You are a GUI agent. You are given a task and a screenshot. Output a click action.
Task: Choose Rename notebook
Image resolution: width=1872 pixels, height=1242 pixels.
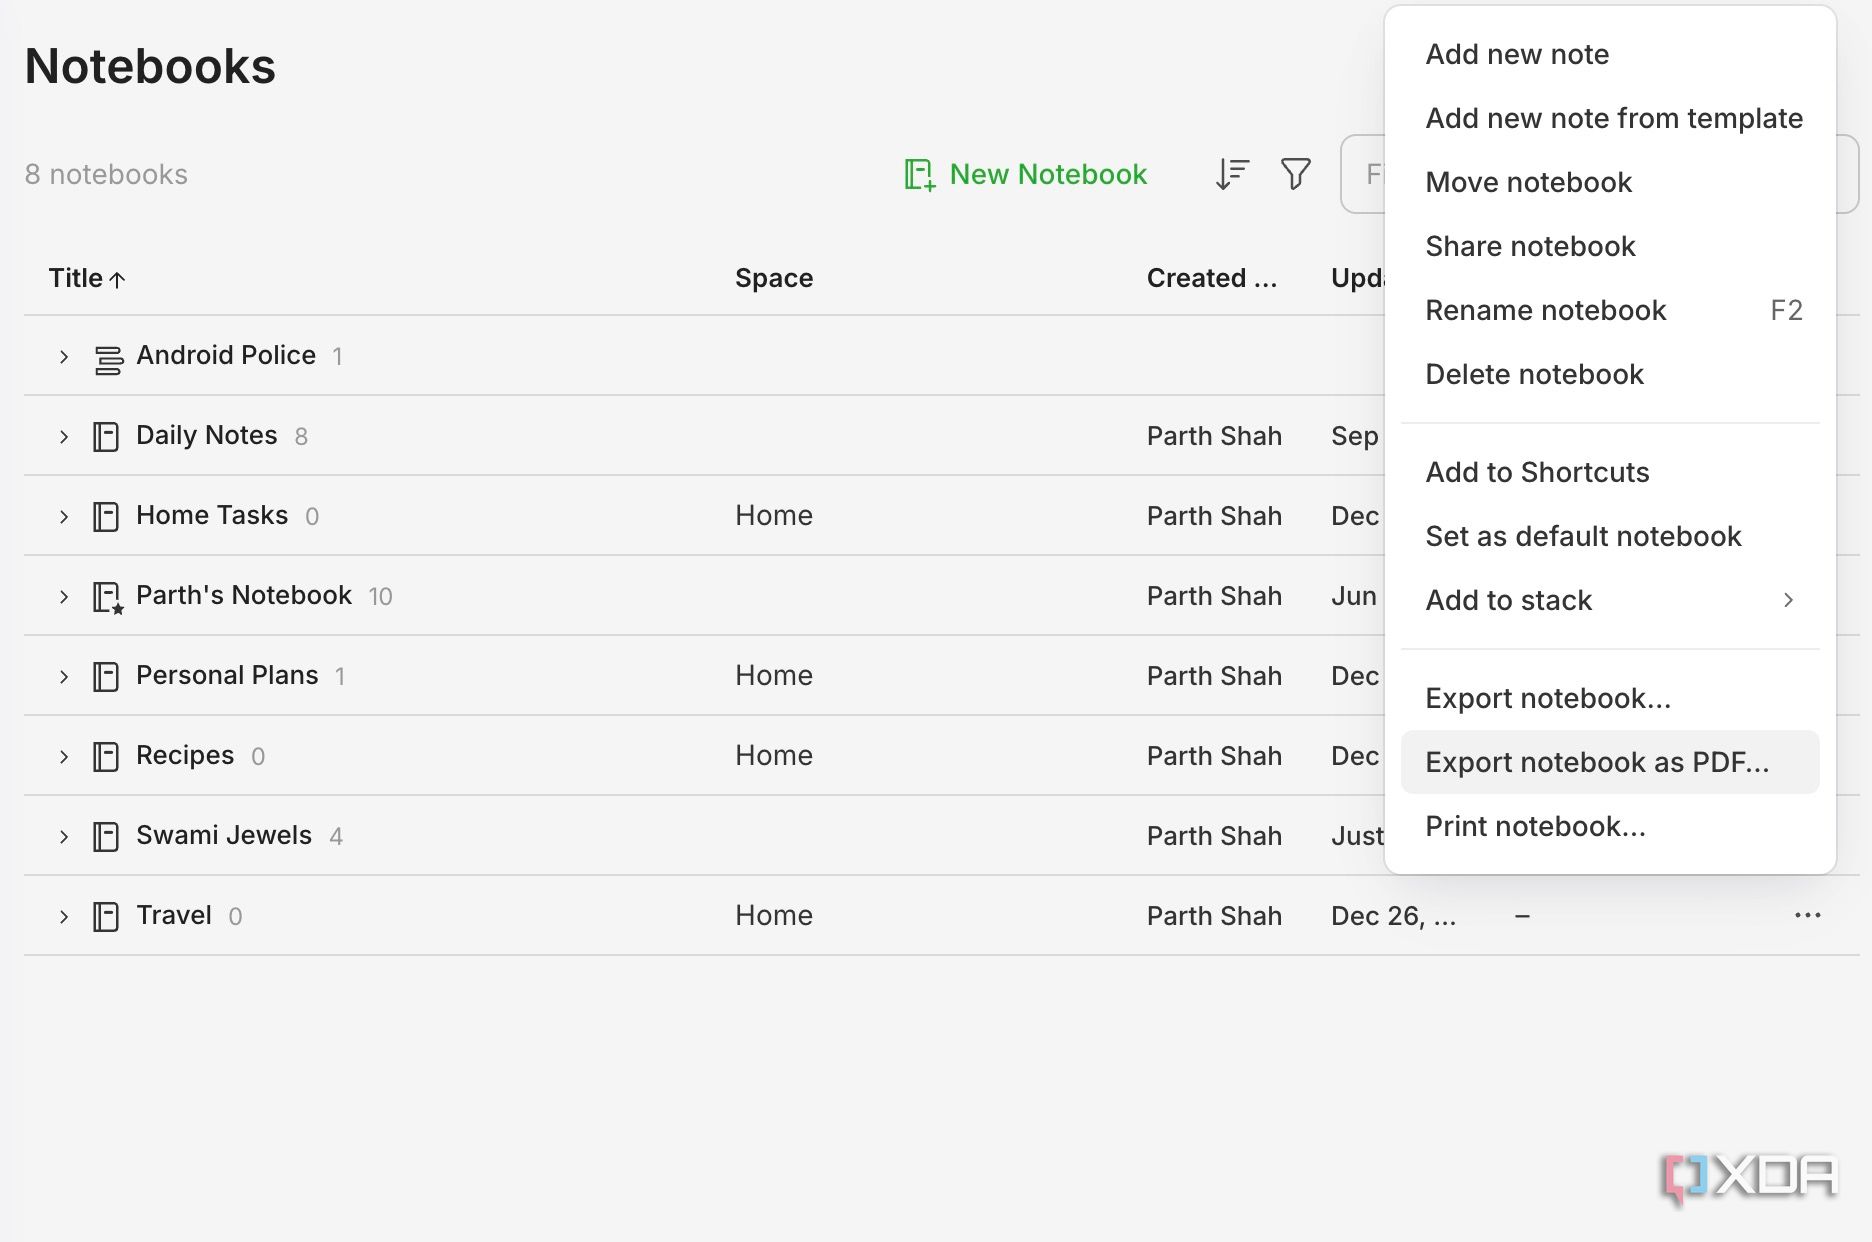click(x=1610, y=310)
